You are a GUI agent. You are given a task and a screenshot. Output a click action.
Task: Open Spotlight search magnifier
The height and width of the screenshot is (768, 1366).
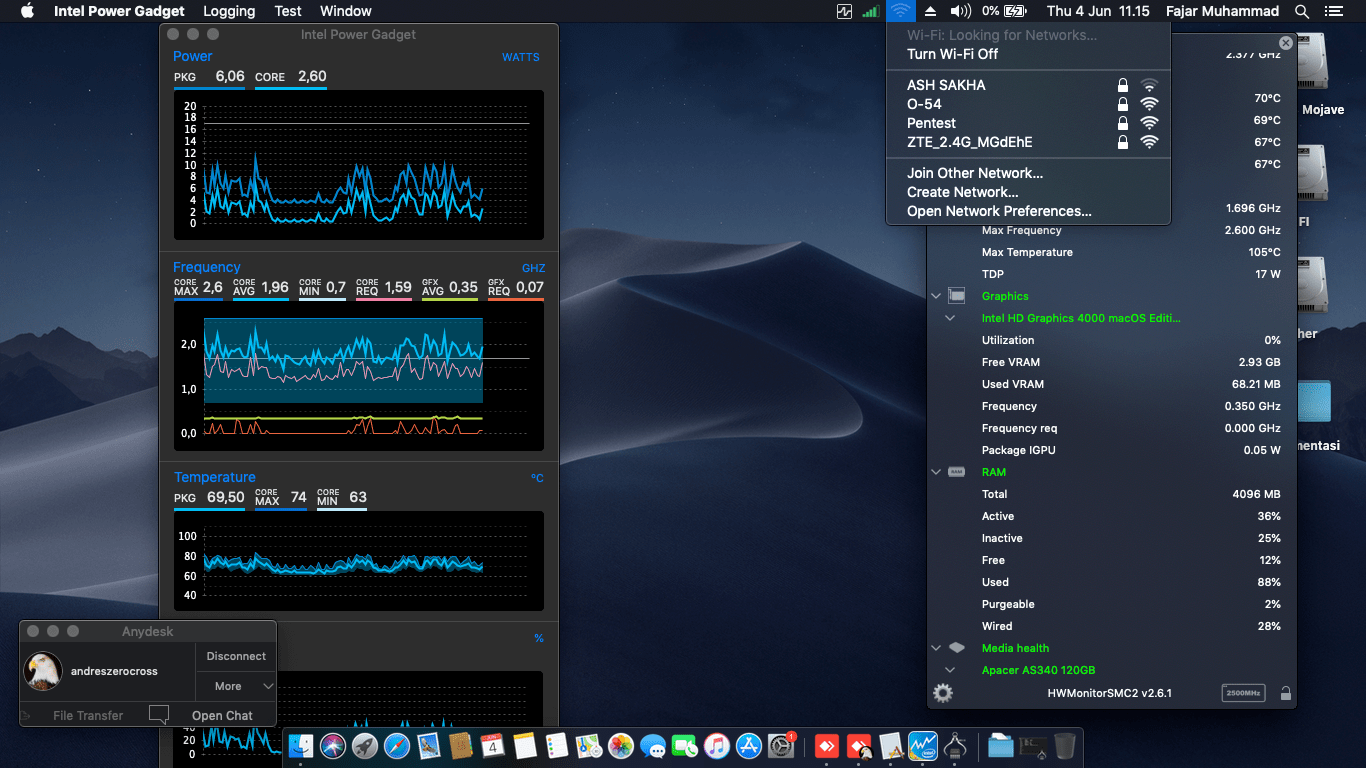[1302, 11]
